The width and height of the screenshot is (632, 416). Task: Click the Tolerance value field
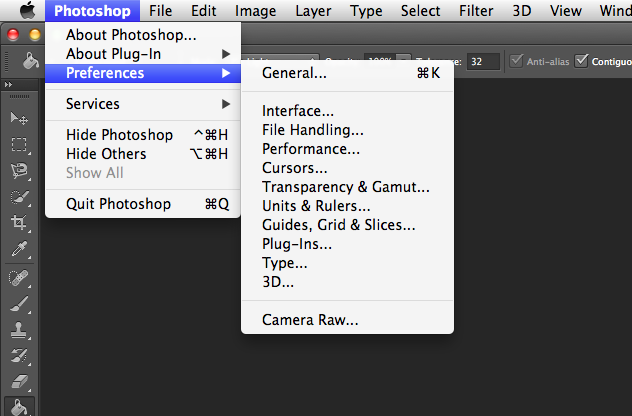(483, 62)
